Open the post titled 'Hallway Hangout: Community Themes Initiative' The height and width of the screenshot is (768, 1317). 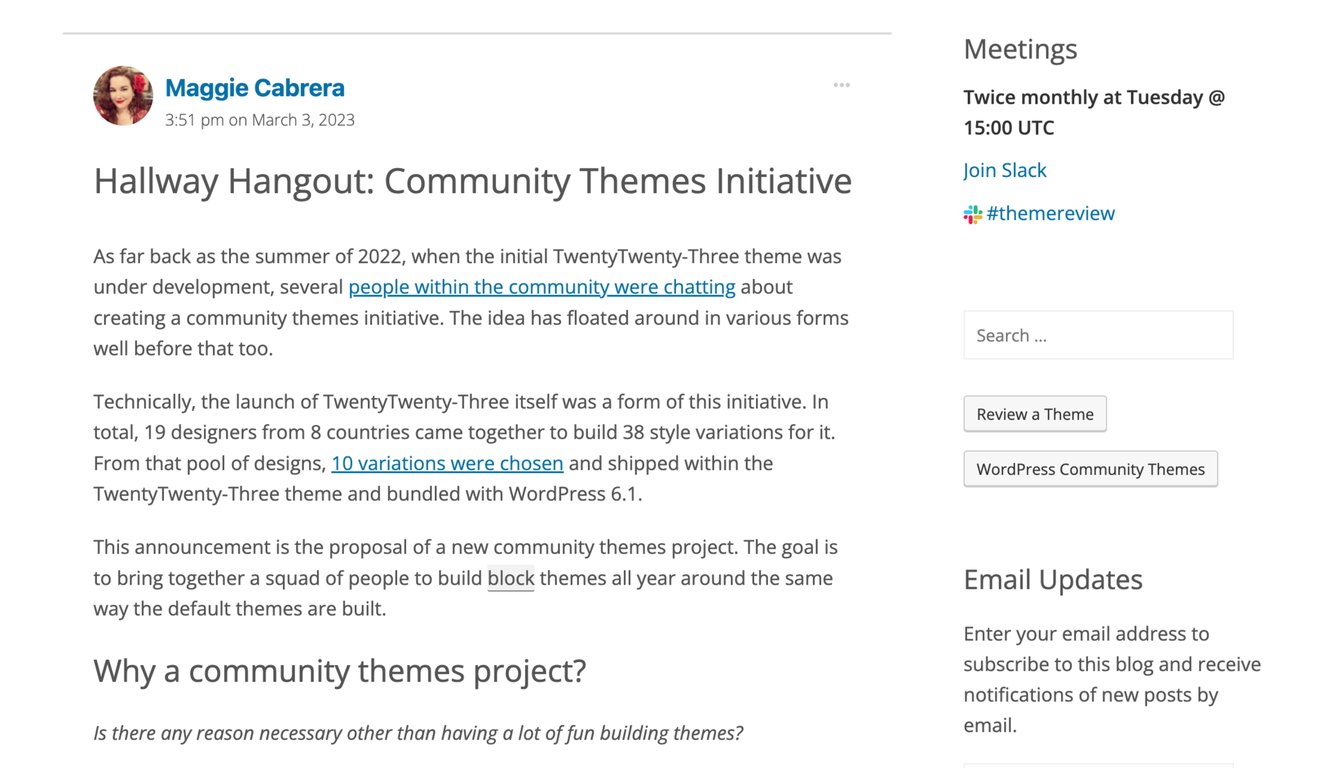coord(472,181)
